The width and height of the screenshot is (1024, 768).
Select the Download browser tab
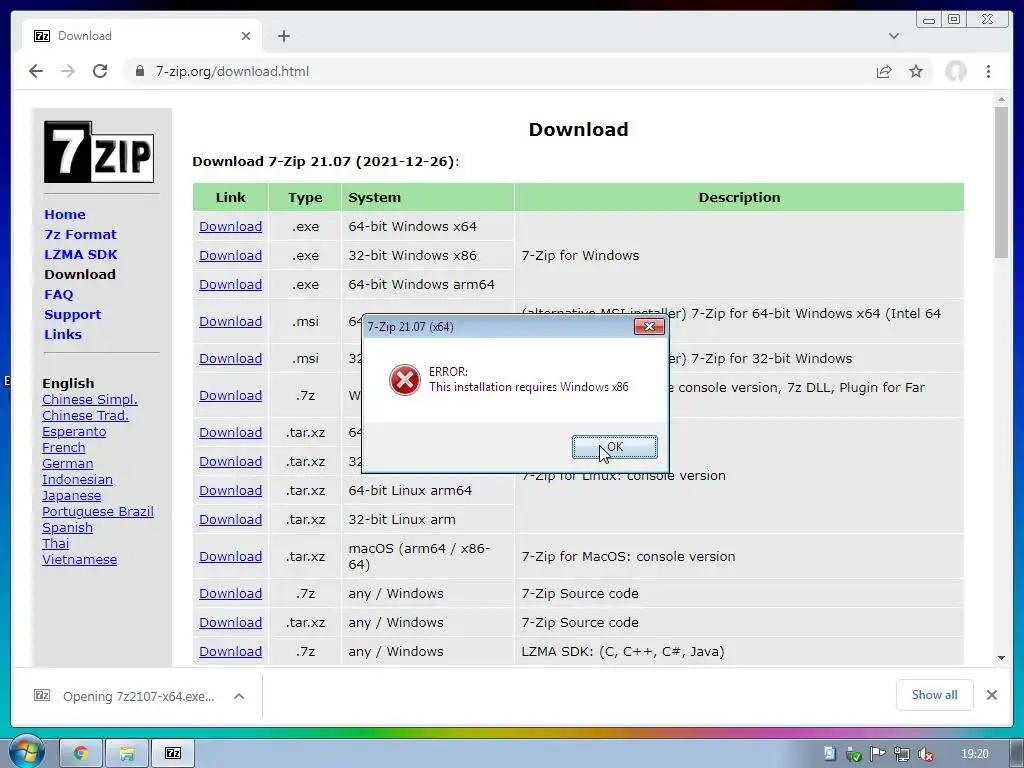tap(142, 36)
